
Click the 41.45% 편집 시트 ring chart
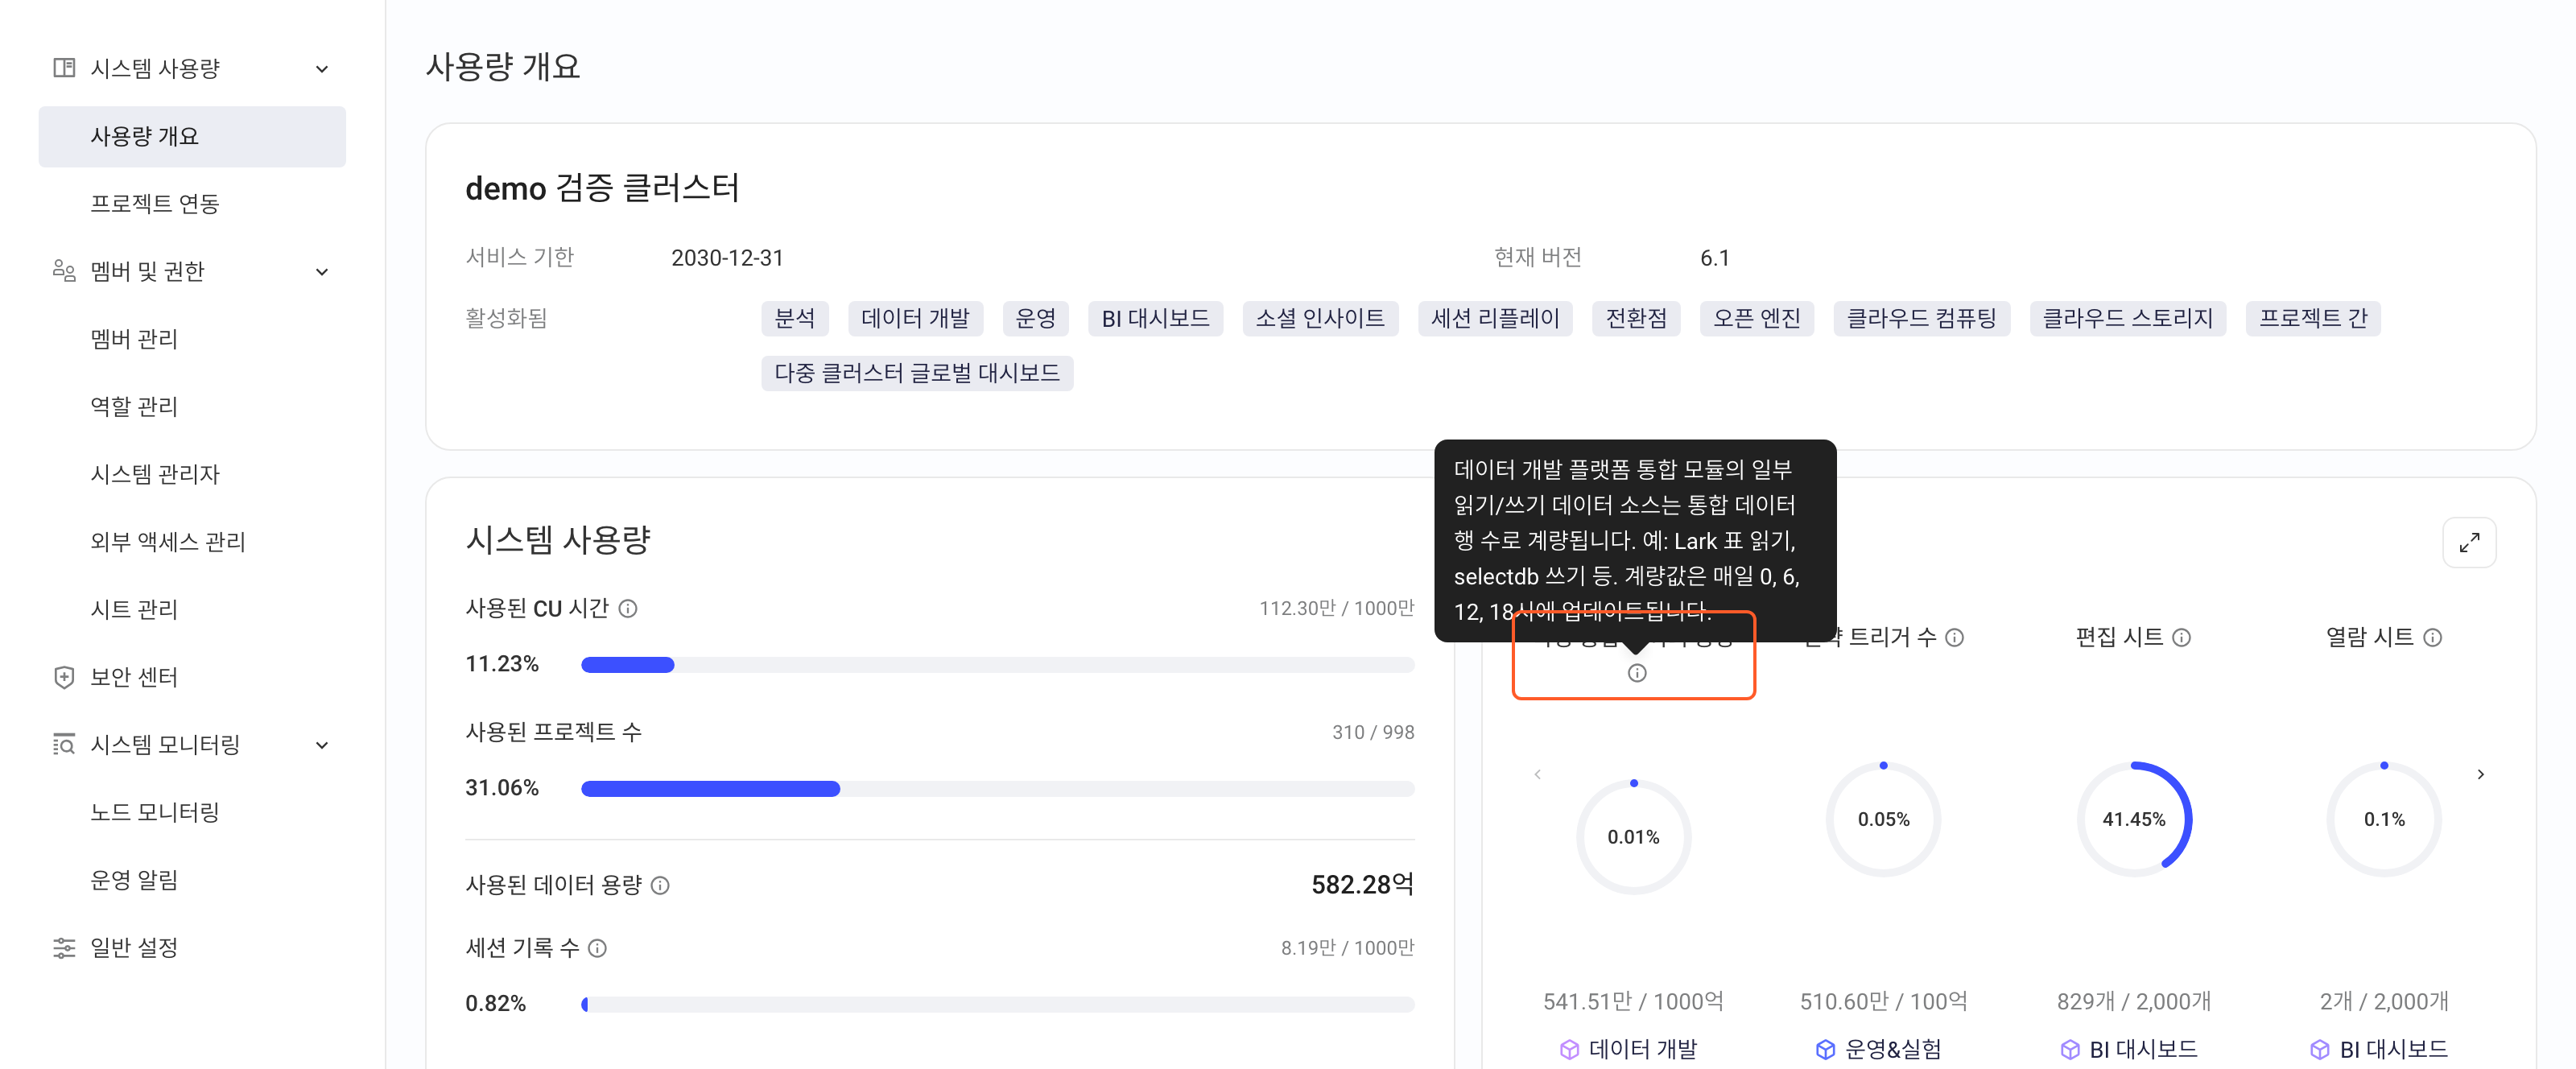[x=2133, y=819]
